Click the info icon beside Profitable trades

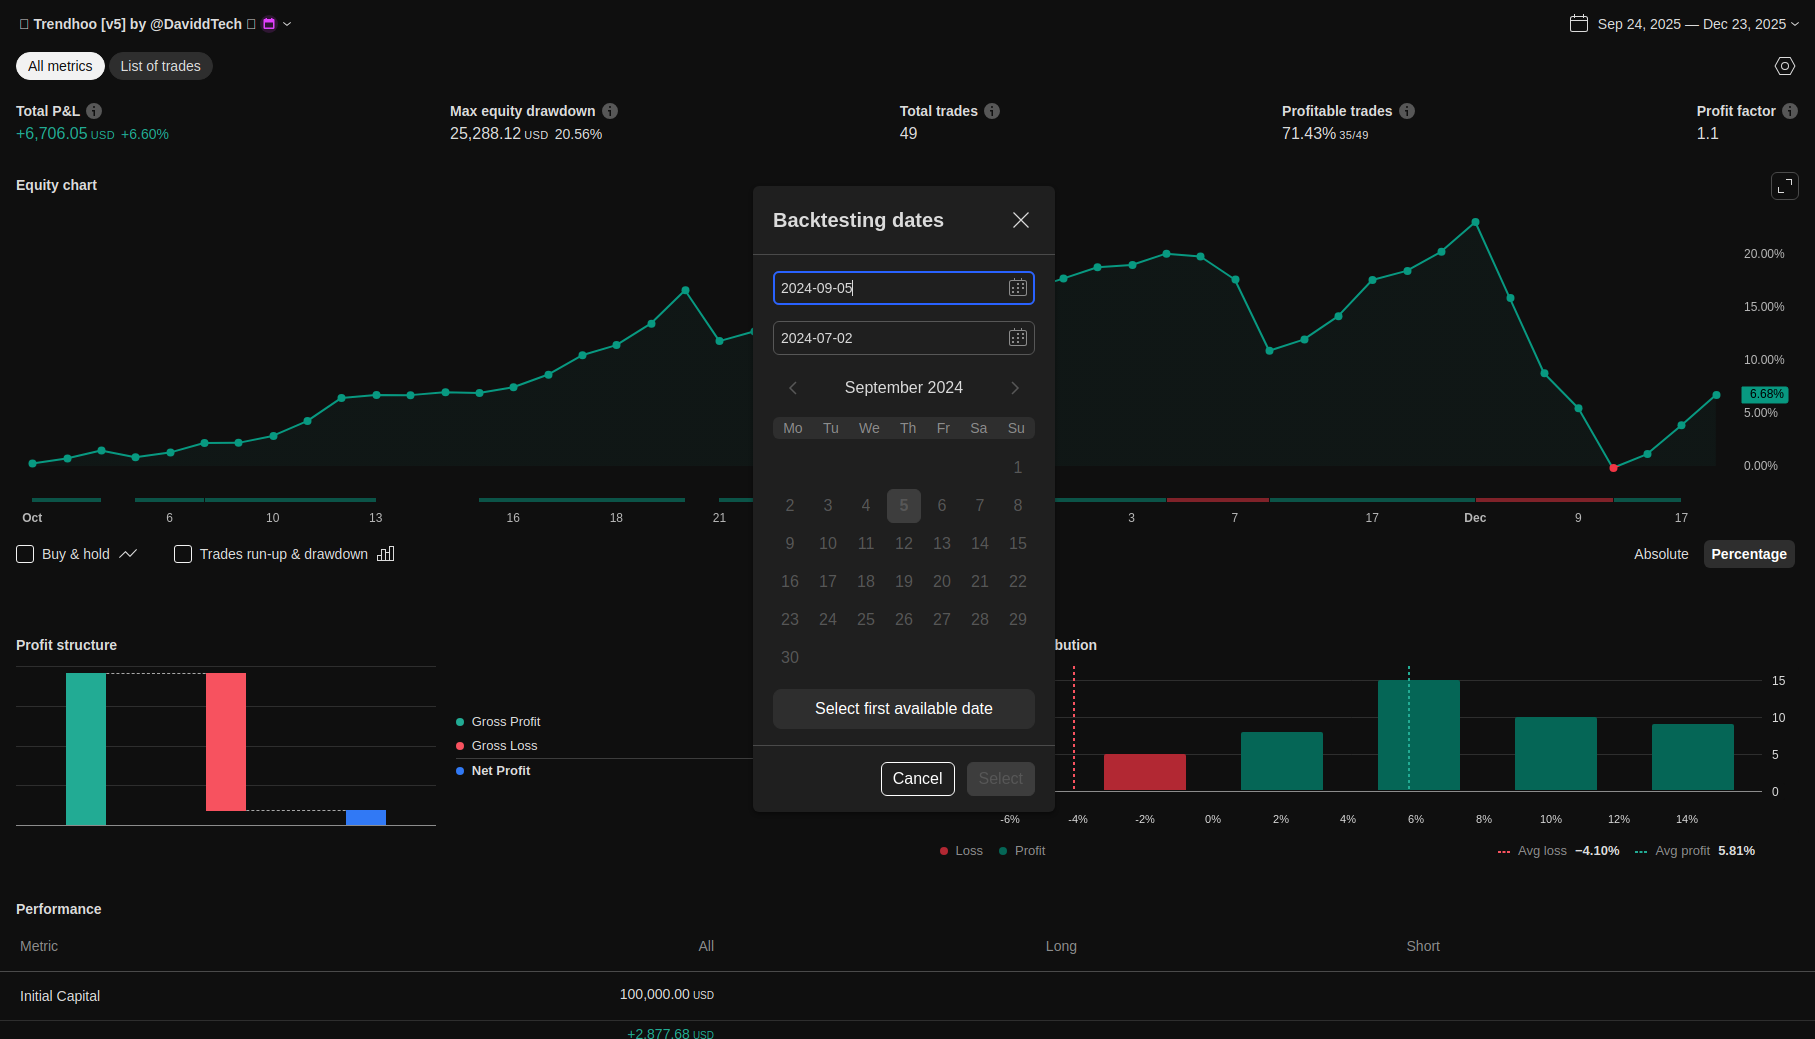pyautogui.click(x=1407, y=111)
